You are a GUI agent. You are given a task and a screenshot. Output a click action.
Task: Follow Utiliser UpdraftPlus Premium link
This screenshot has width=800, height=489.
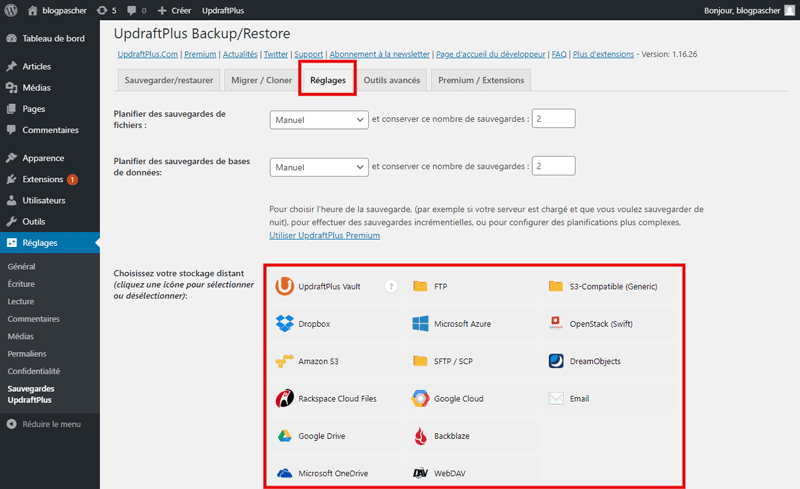click(324, 235)
